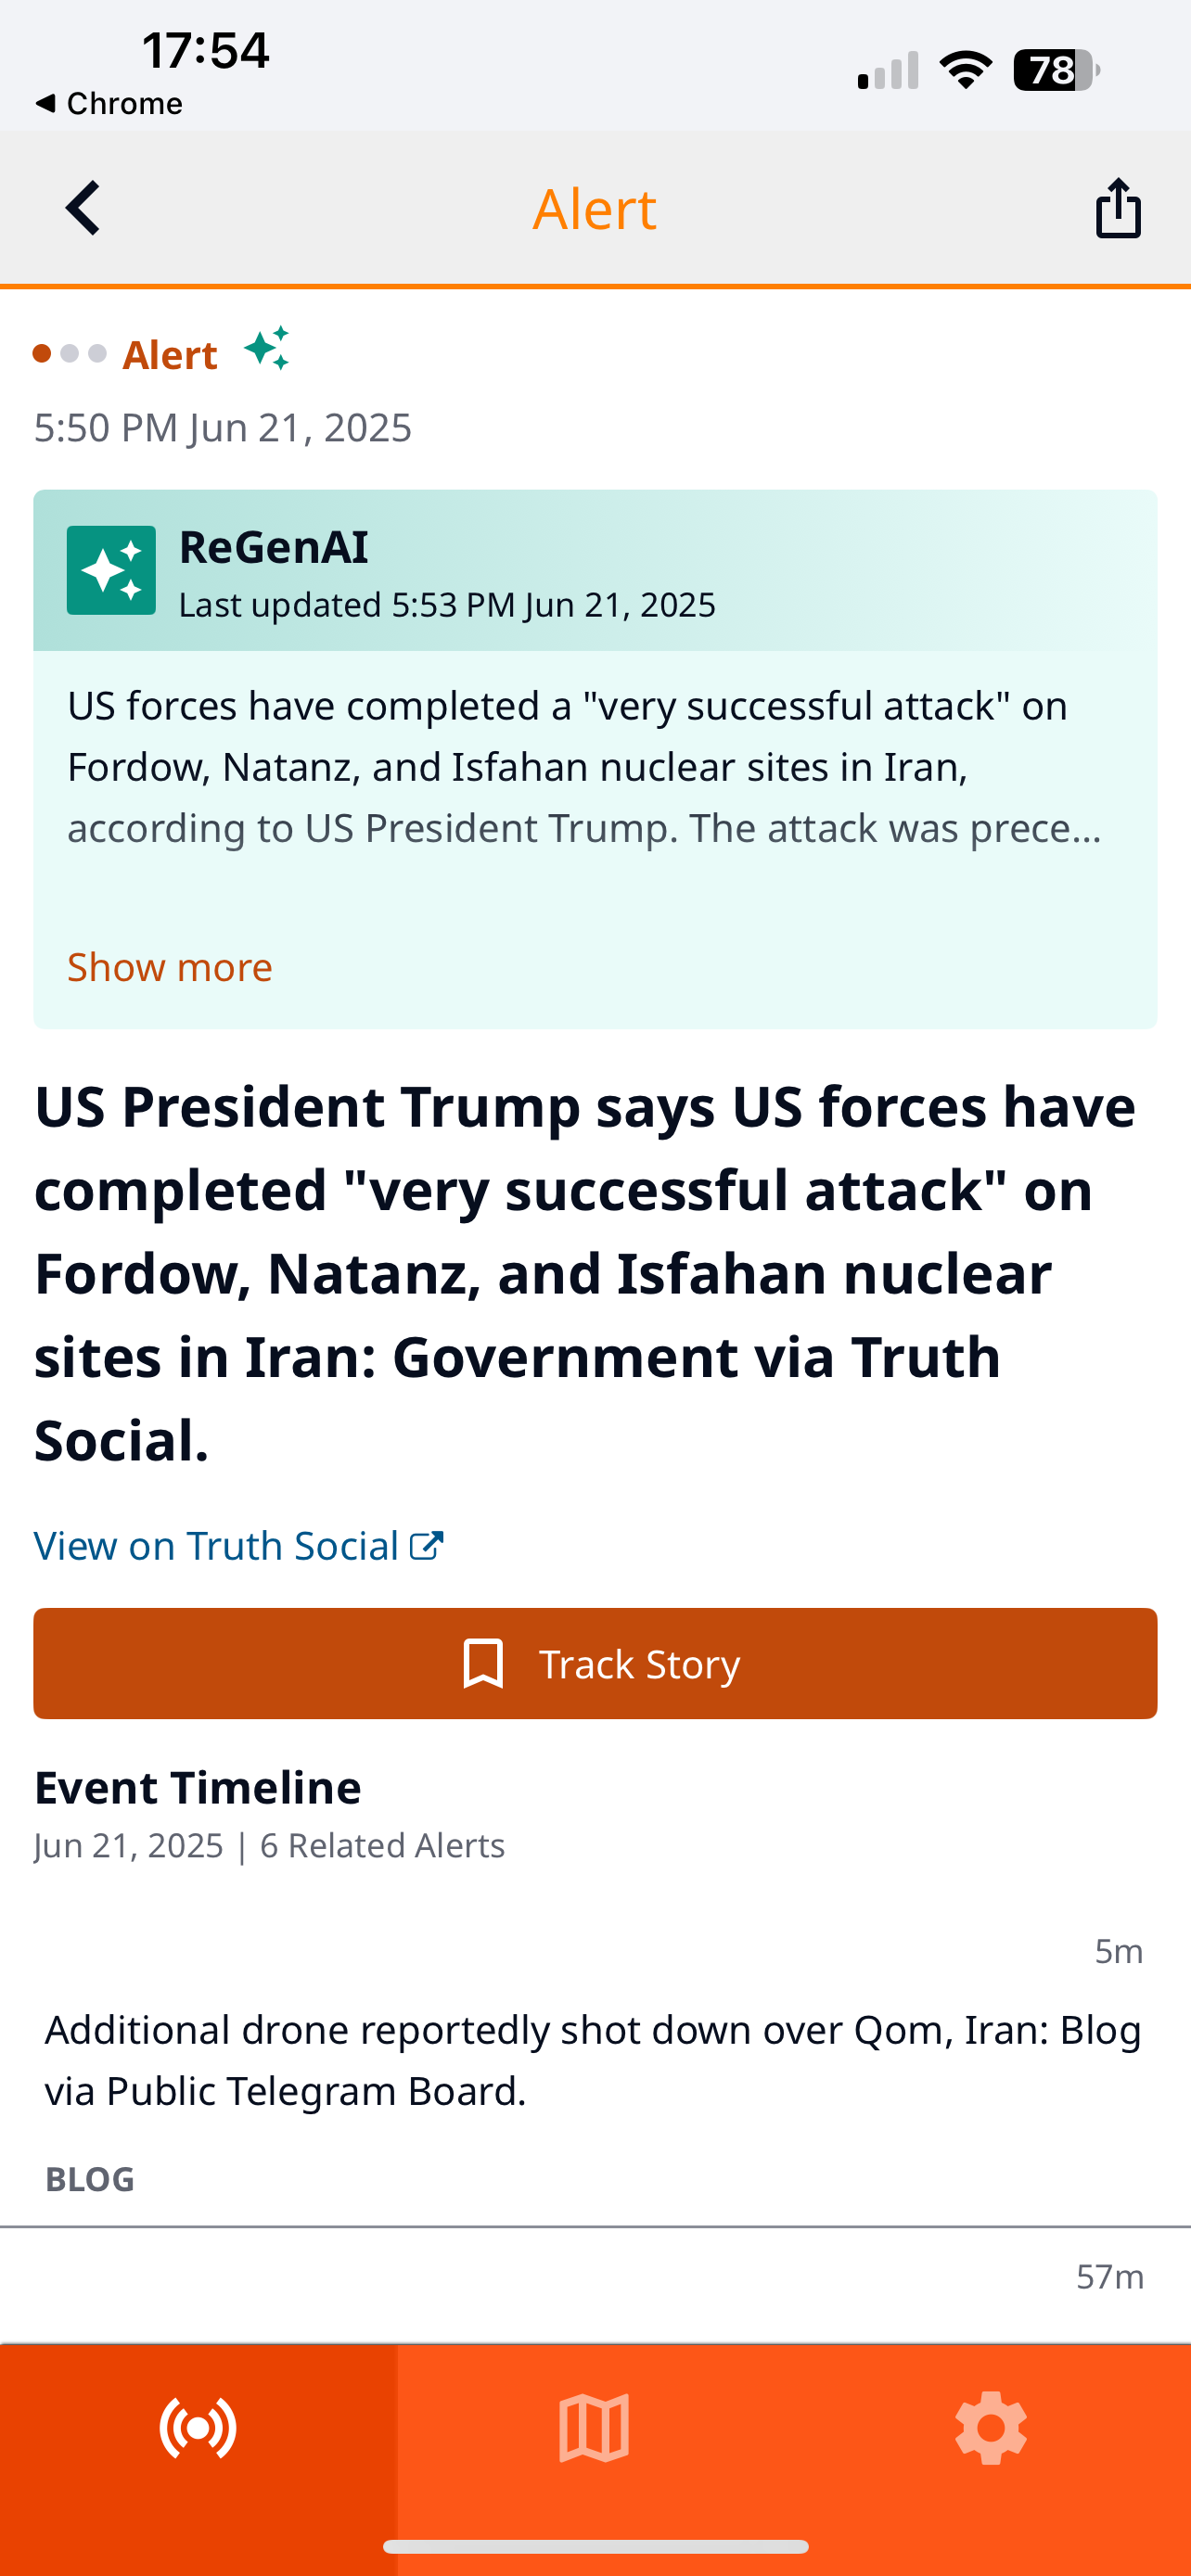This screenshot has height=2576, width=1191.
Task: Tap the ReGenAI header title
Action: click(274, 547)
